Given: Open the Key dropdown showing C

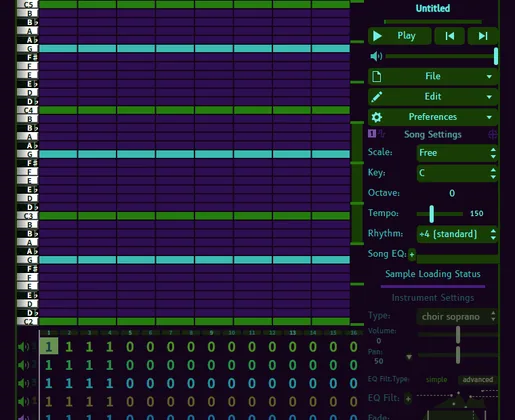Looking at the screenshot, I should pyautogui.click(x=457, y=173).
